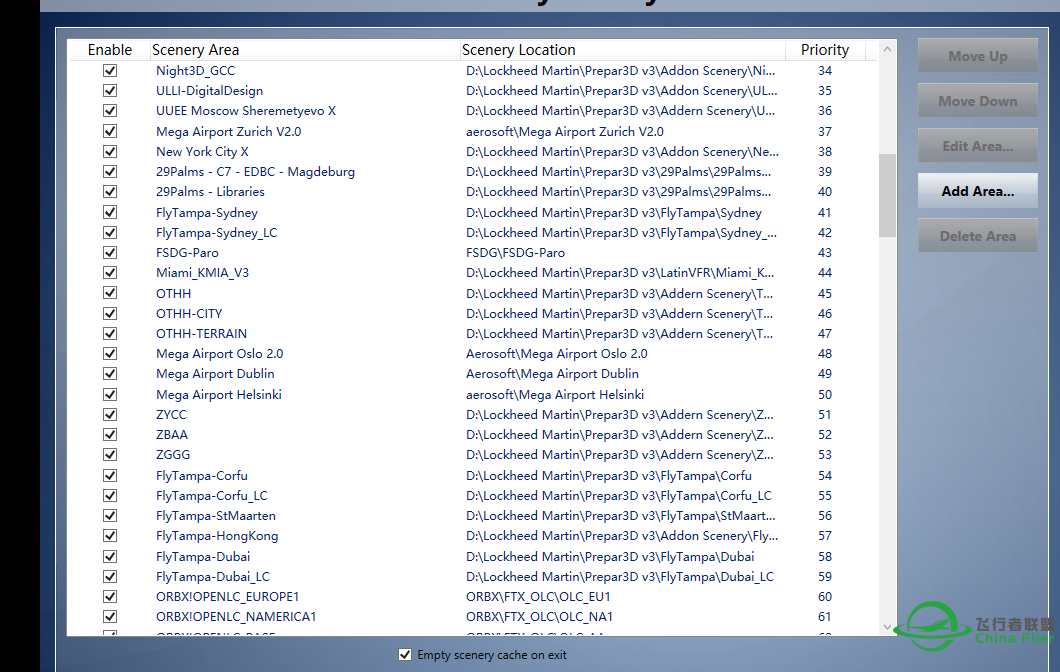Click the vertical scrollbar thumb
The image size is (1060, 672).
pos(887,195)
